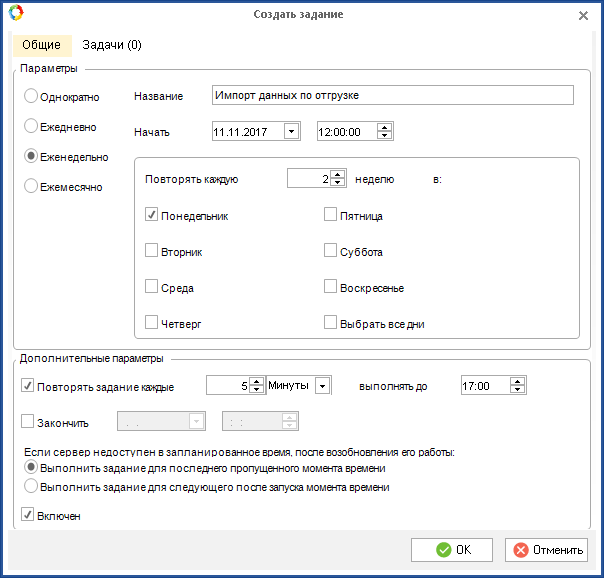Check the Выбрать все дни box

[x=330, y=323]
